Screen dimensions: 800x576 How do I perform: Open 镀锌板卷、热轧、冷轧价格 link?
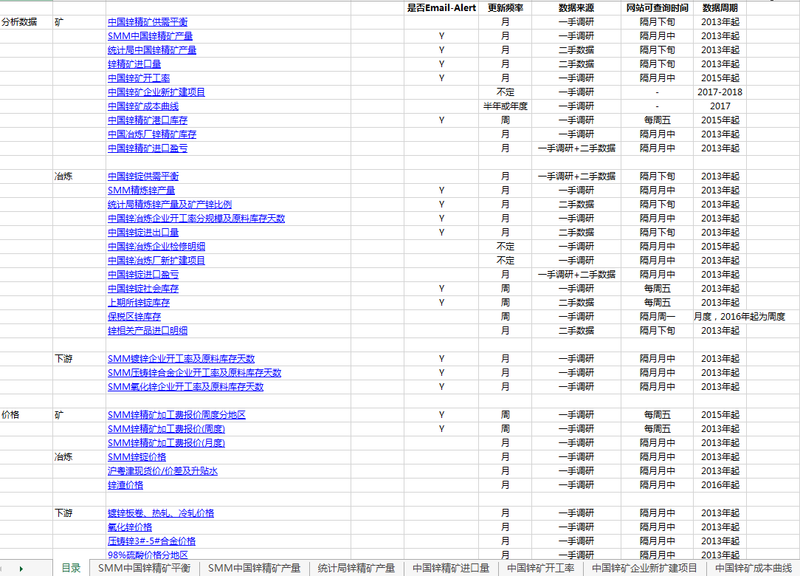point(161,513)
